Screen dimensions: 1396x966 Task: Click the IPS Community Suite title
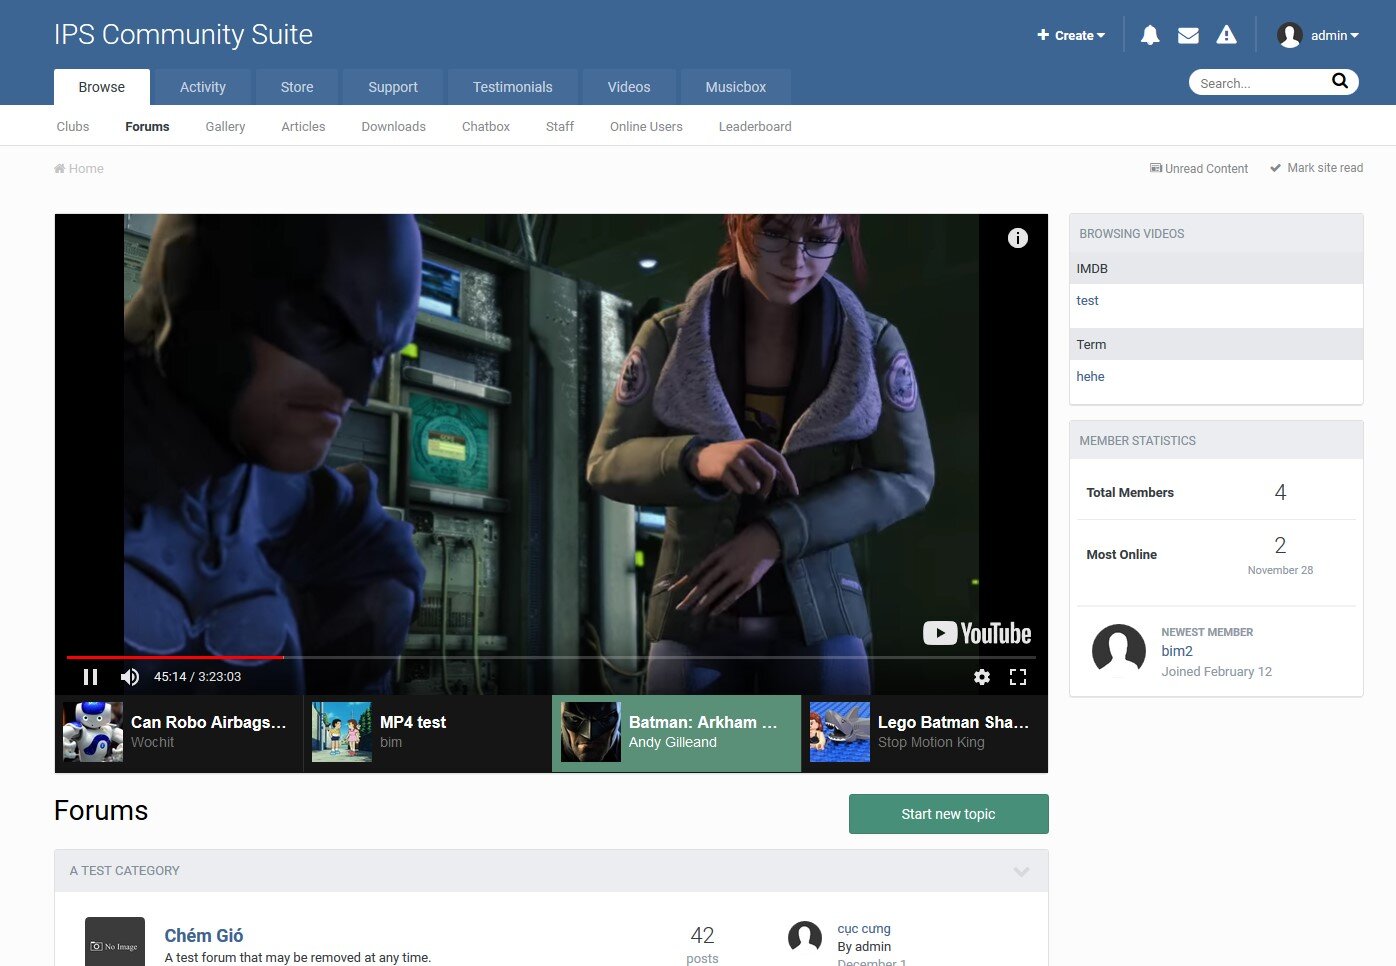(x=183, y=34)
